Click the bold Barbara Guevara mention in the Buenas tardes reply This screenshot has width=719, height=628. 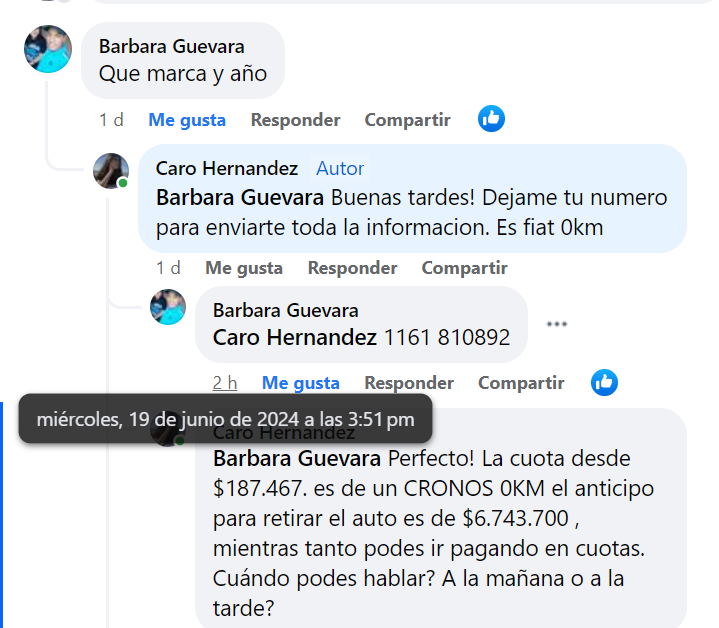point(240,198)
